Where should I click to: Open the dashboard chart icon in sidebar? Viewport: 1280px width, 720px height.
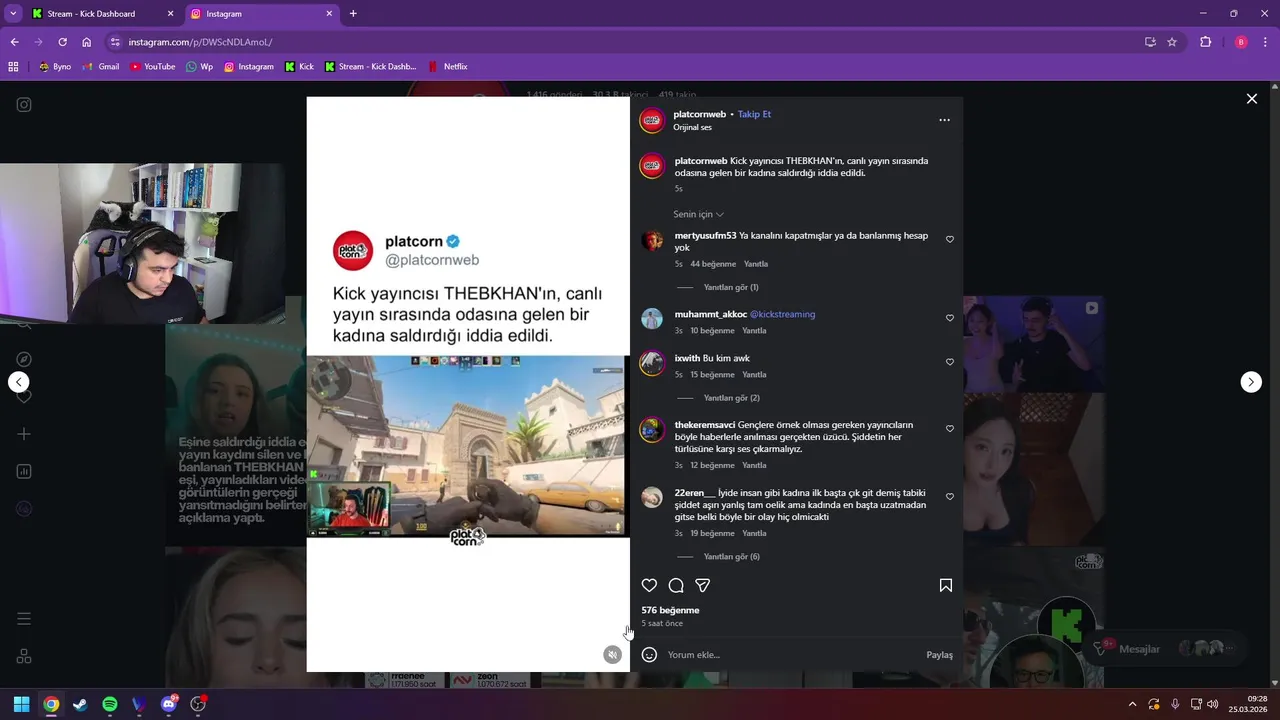(x=24, y=471)
